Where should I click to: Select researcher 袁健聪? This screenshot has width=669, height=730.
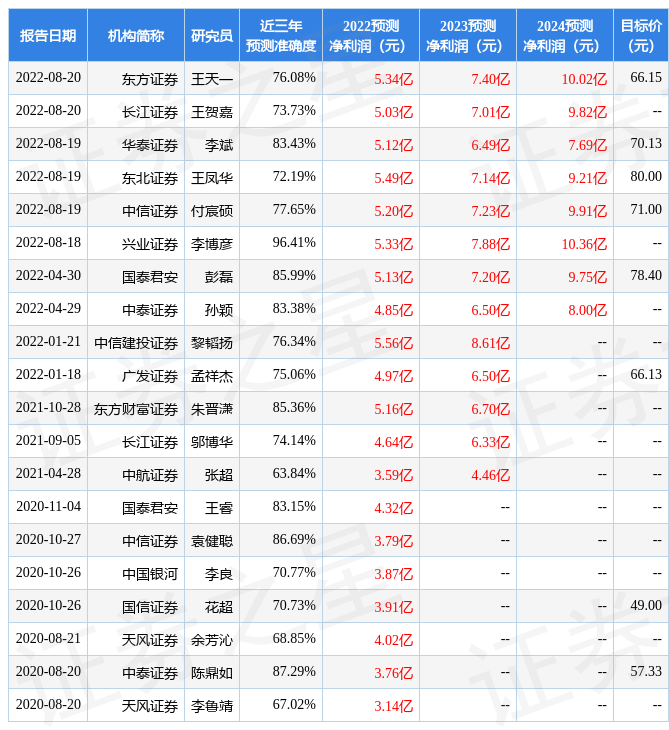212,542
